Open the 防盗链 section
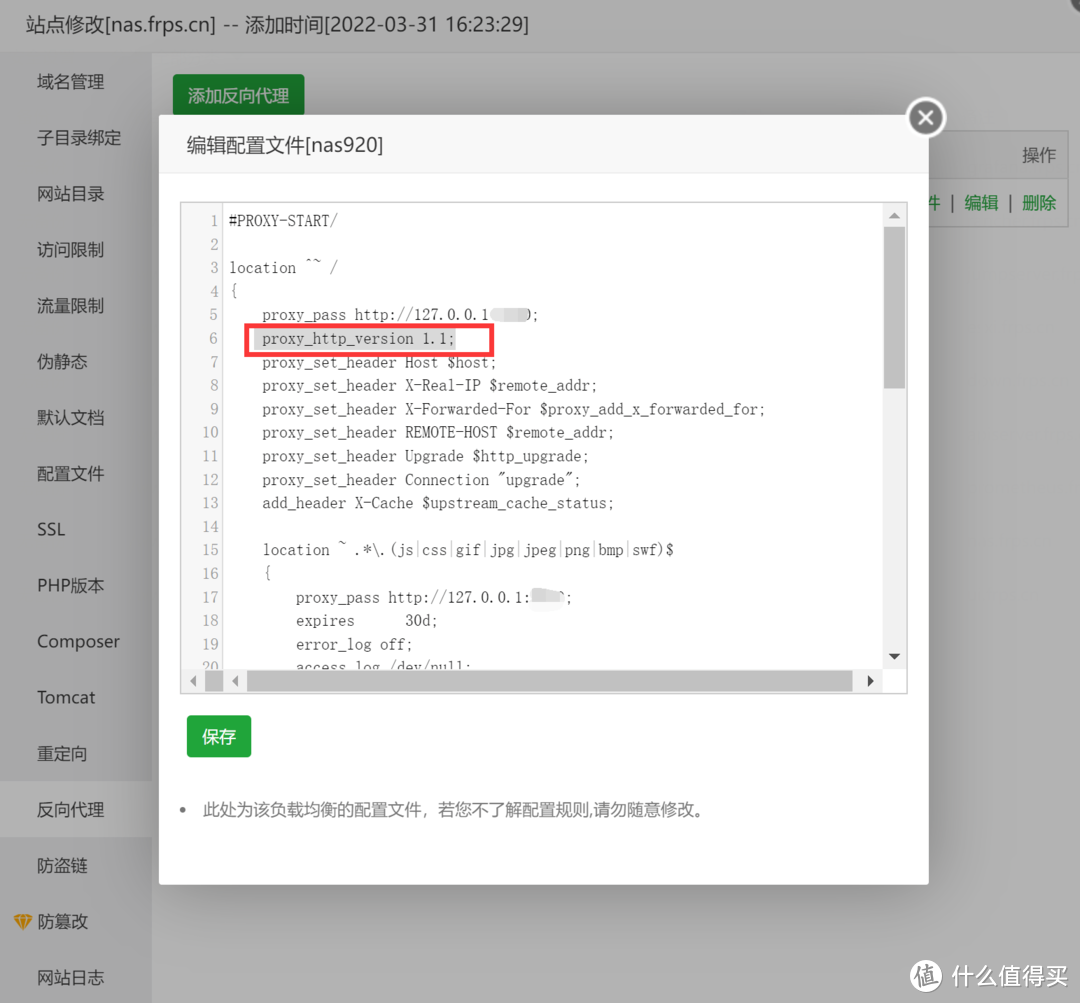1080x1003 pixels. click(62, 865)
